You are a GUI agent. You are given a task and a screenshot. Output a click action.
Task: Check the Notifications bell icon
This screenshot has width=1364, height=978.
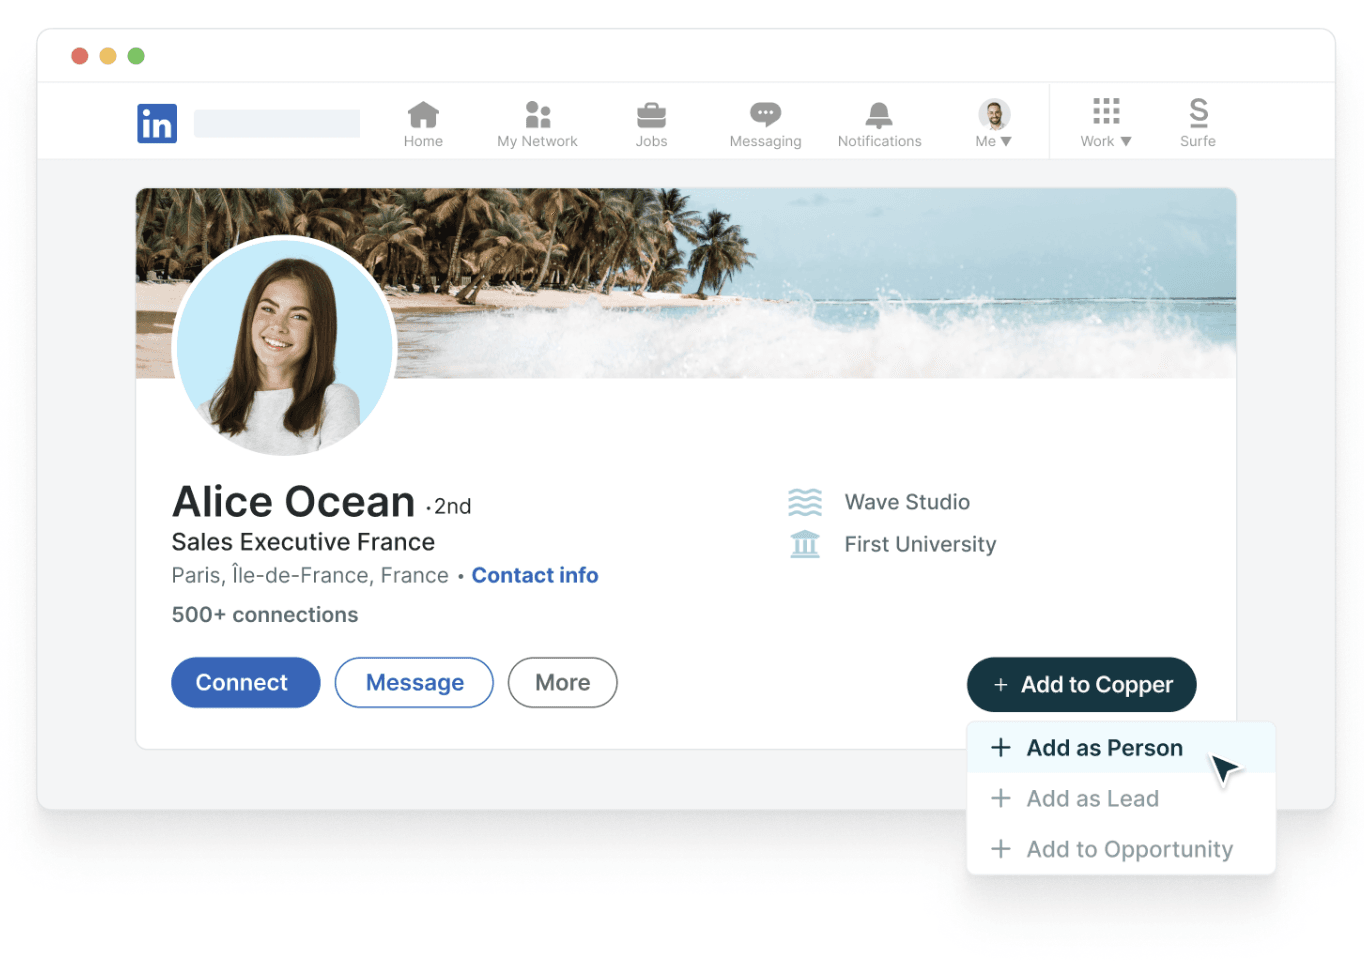click(x=879, y=115)
